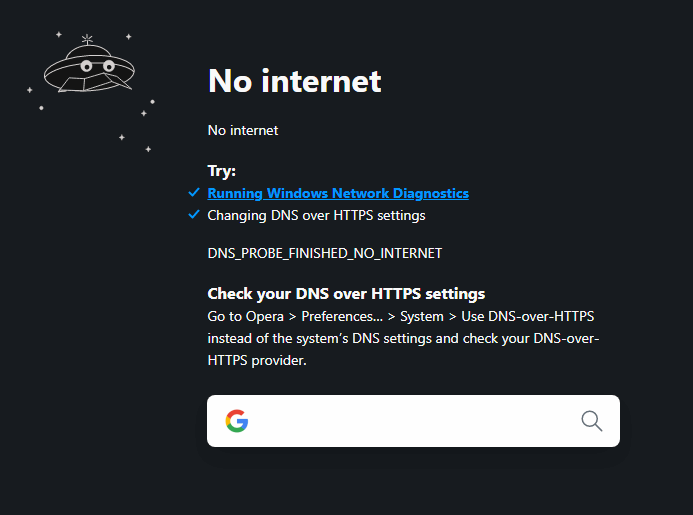The width and height of the screenshot is (693, 515).
Task: Click the DNS_PROBE_FINISHED_NO_INTERNET error code
Action: [325, 254]
